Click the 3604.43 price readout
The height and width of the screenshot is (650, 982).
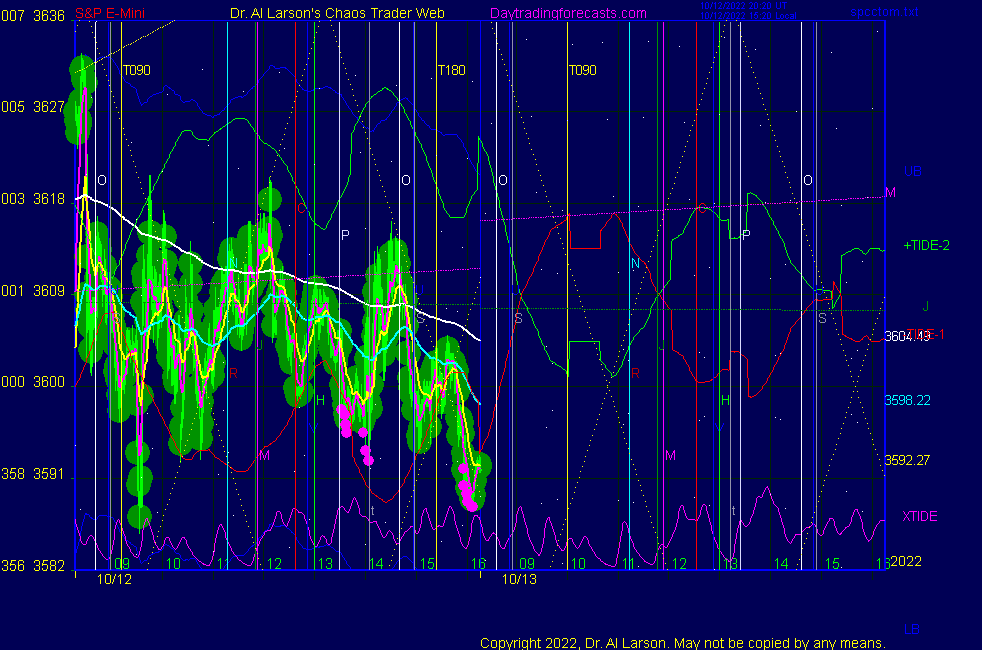tap(907, 336)
